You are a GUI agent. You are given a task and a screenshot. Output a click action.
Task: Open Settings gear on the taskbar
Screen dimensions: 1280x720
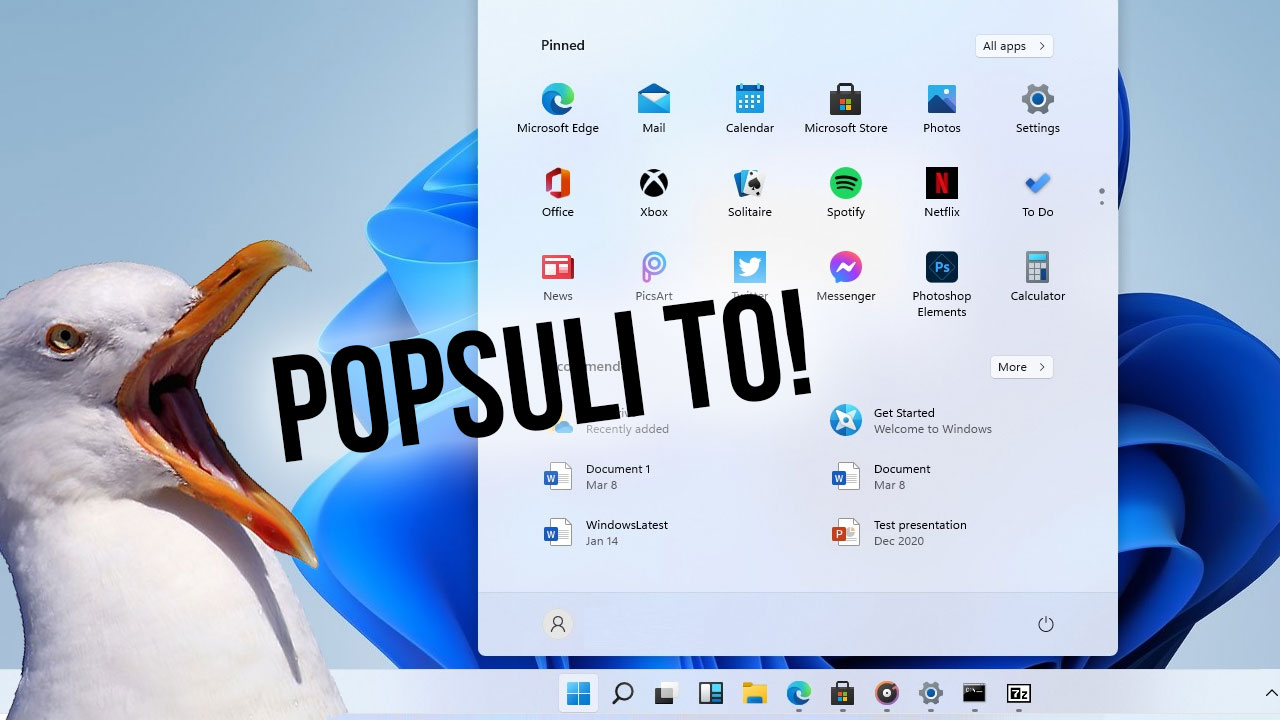(930, 693)
